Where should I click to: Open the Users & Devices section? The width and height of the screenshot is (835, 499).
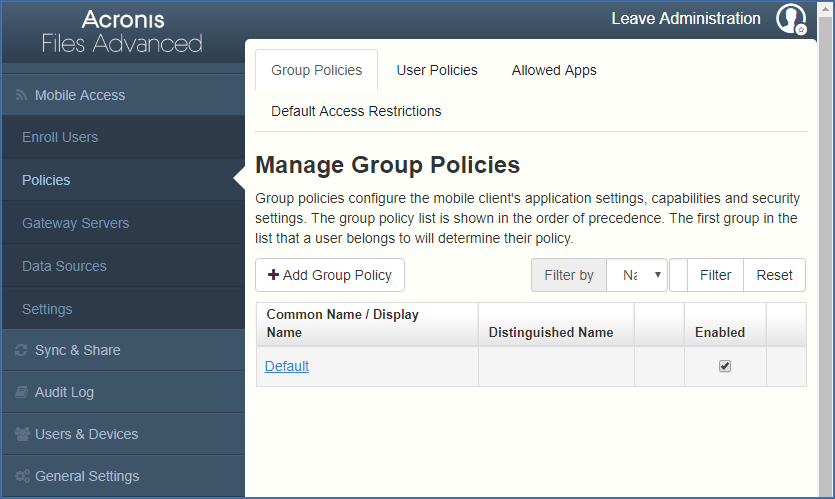click(x=123, y=434)
